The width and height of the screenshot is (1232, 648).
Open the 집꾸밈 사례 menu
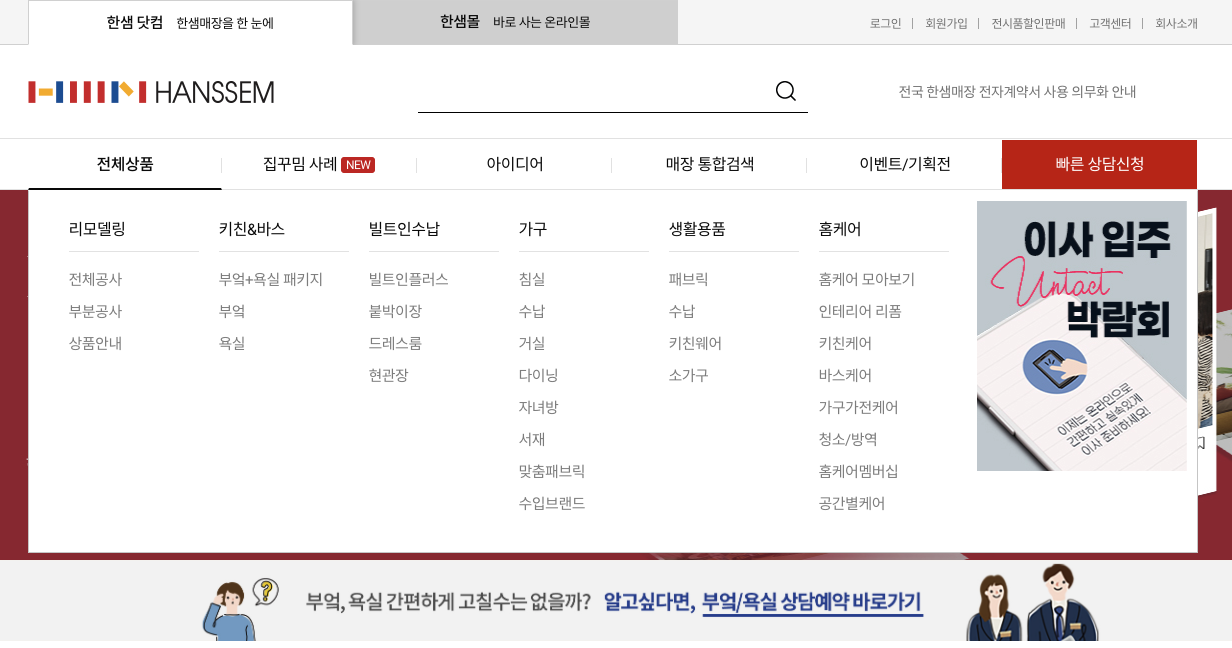pyautogui.click(x=300, y=164)
